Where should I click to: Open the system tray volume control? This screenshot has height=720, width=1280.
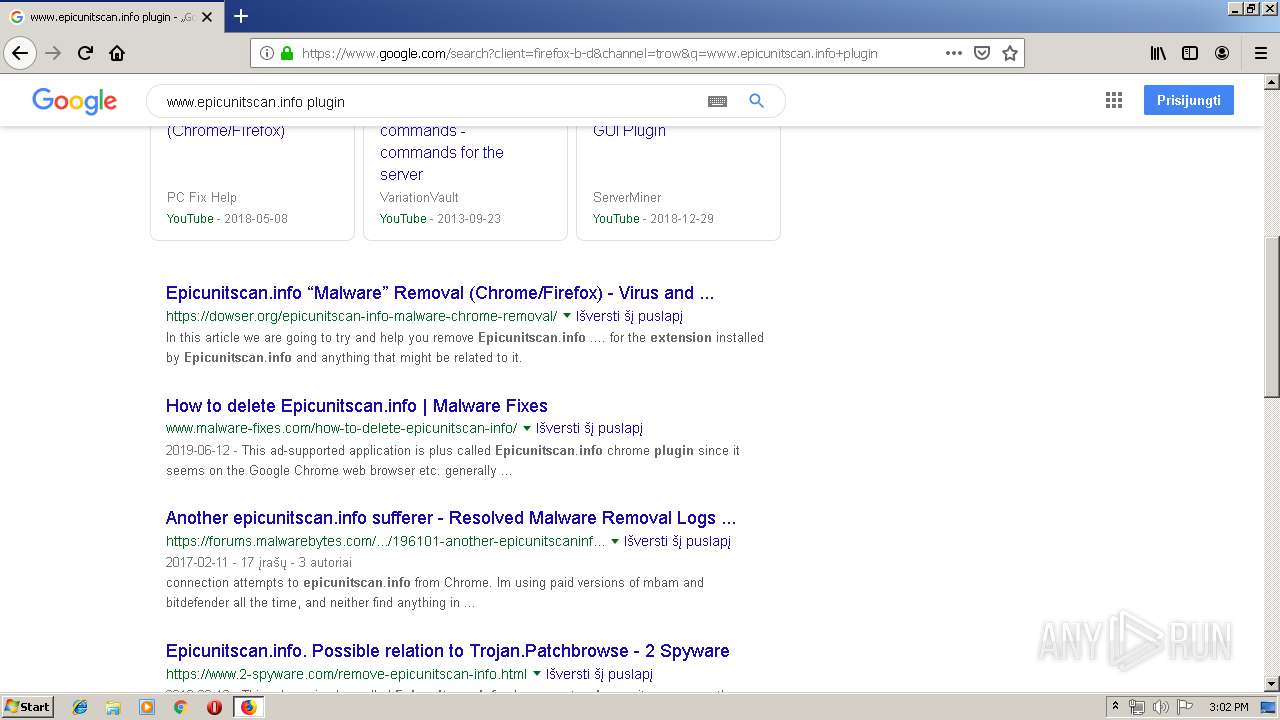tap(1160, 707)
